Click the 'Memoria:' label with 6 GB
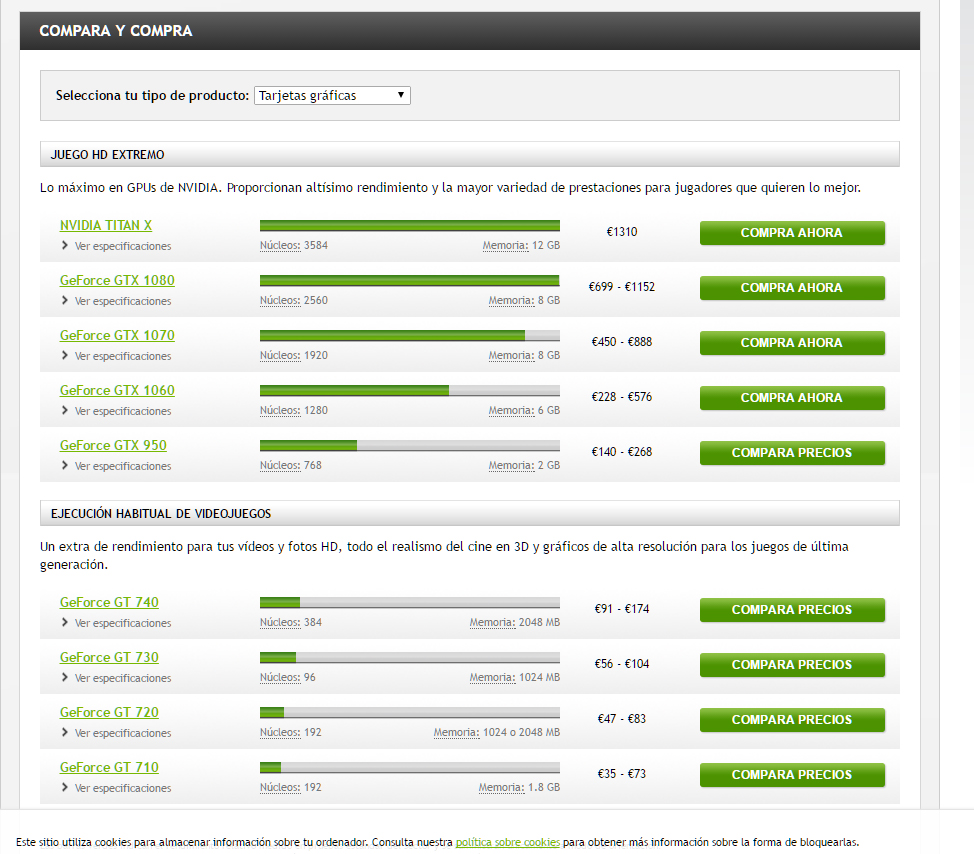Screen dimensions: 974x854 [511, 410]
